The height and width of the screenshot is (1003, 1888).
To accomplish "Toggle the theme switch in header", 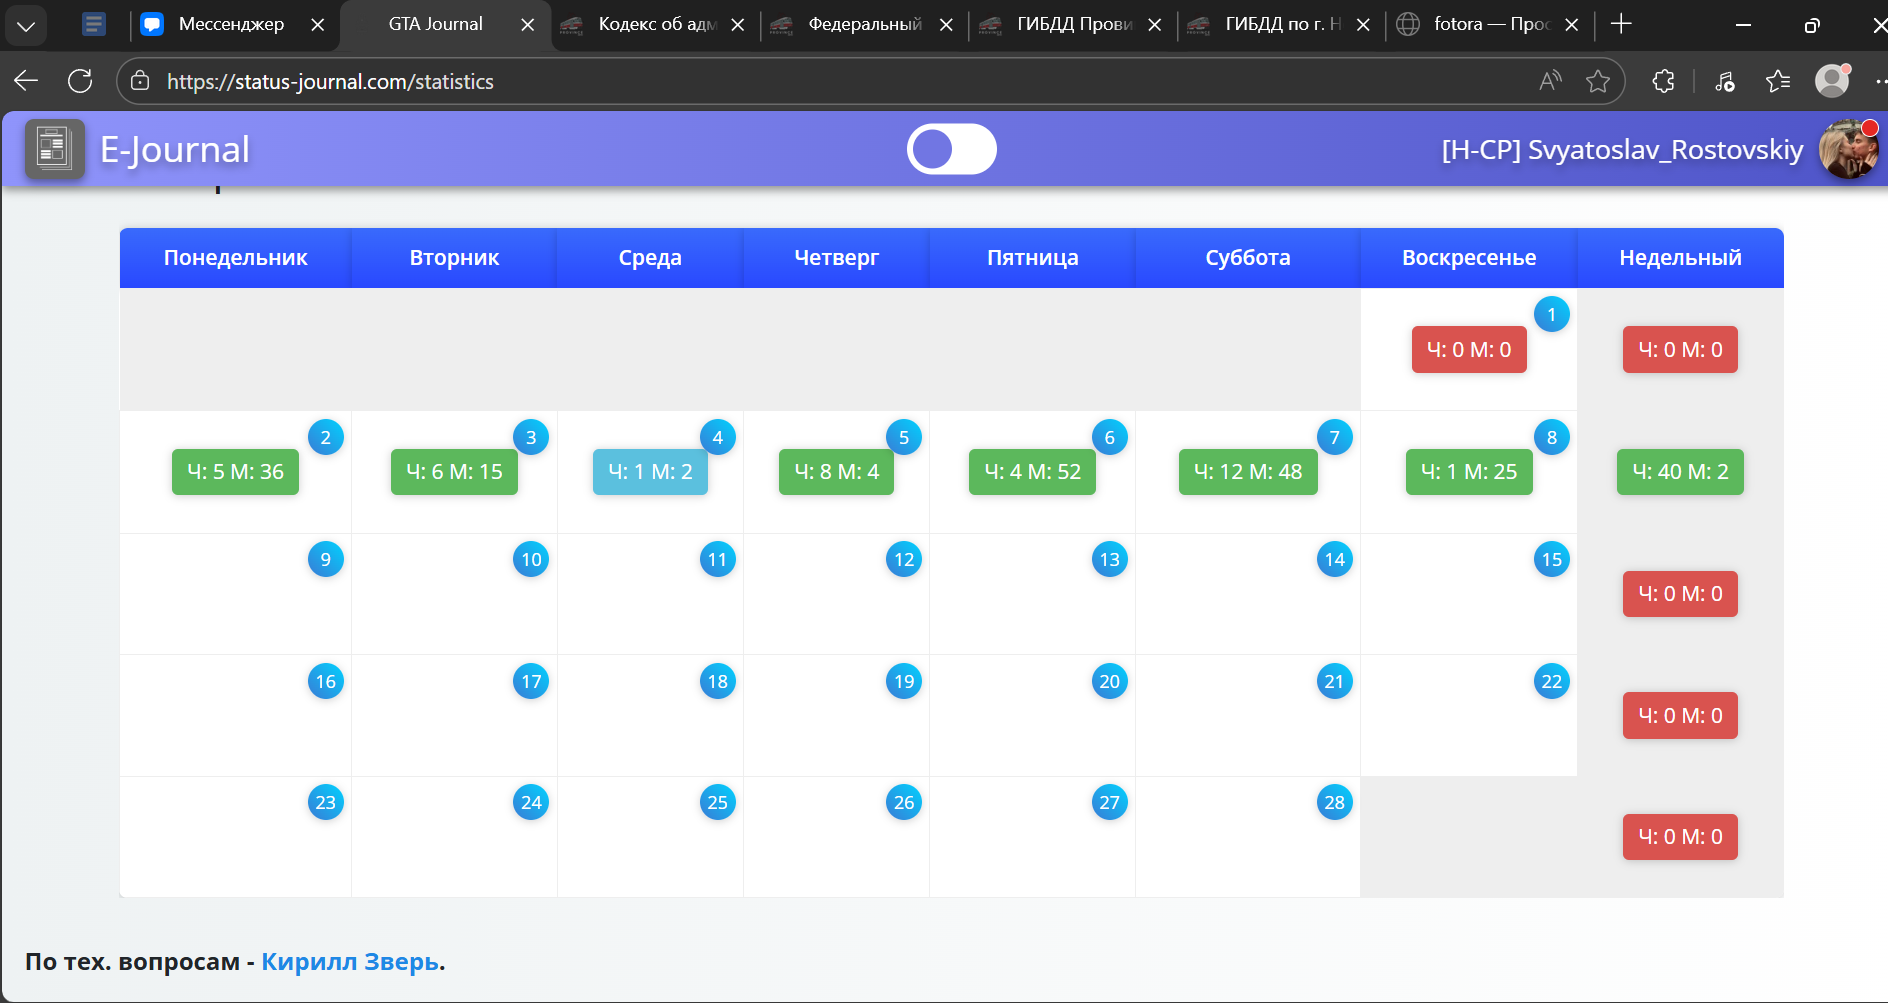I will pyautogui.click(x=951, y=149).
